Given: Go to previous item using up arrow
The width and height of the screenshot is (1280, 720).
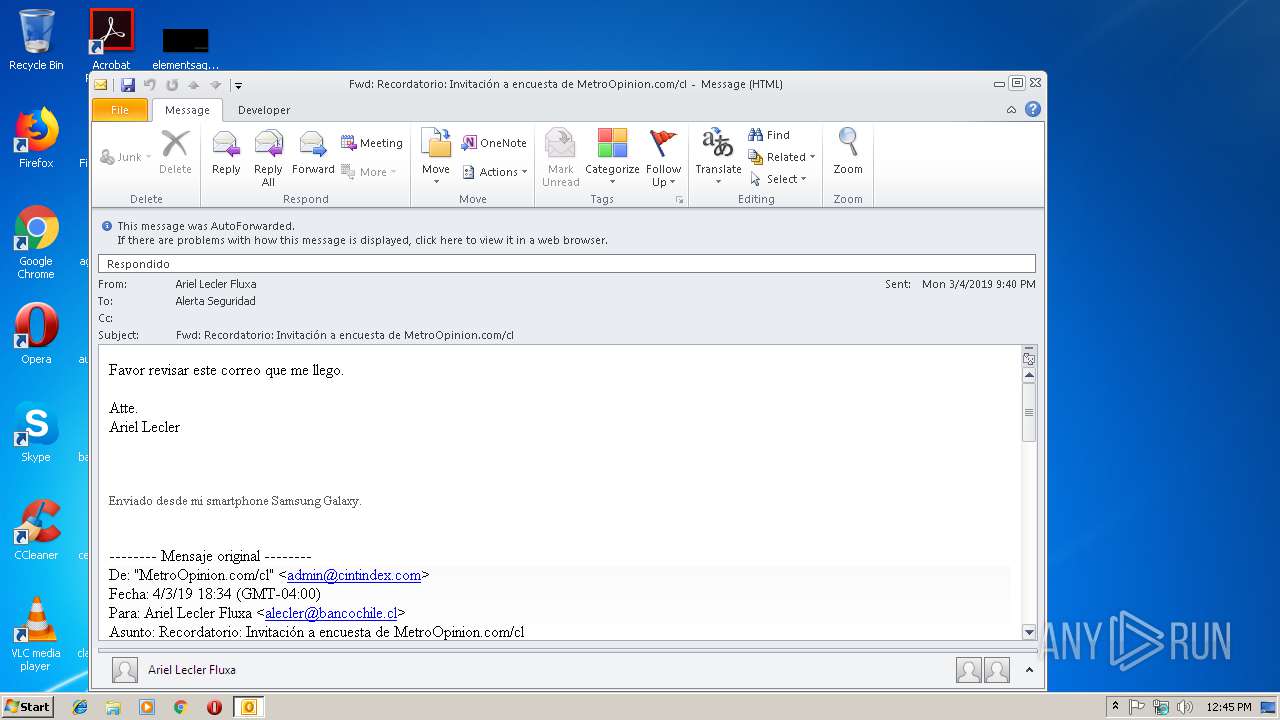Looking at the screenshot, I should tap(194, 85).
